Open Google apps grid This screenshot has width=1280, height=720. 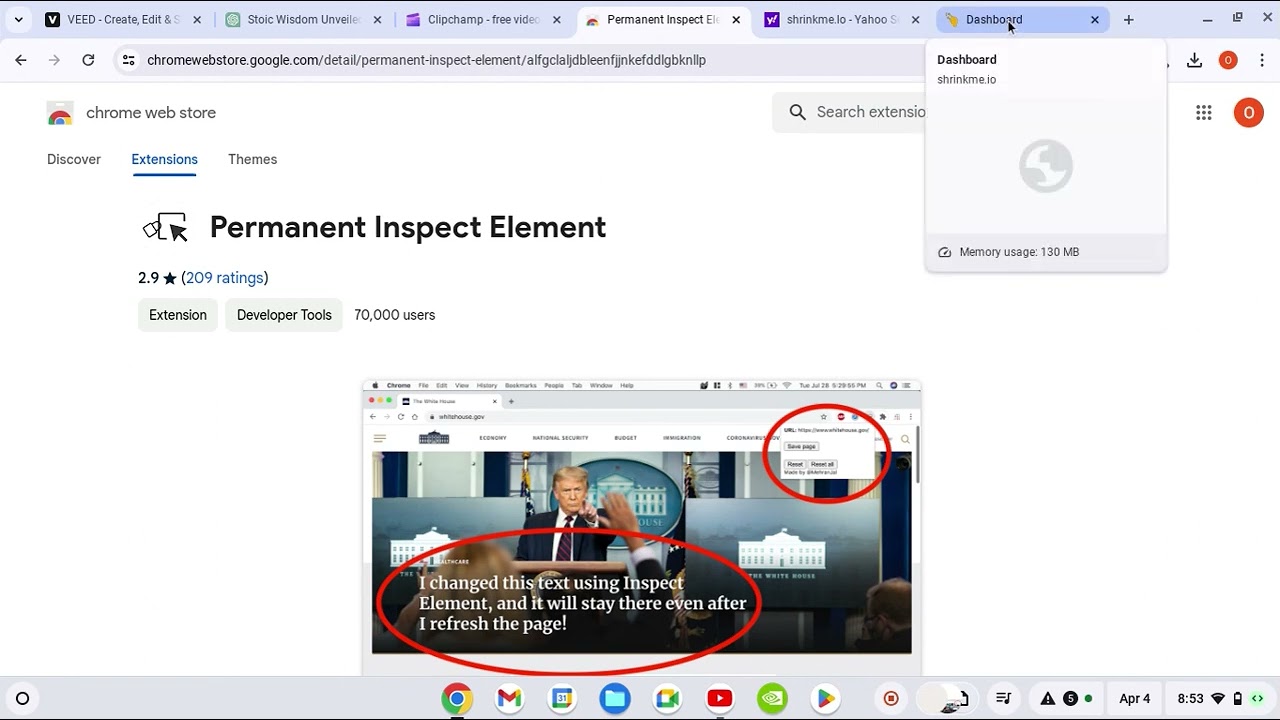pyautogui.click(x=1204, y=113)
